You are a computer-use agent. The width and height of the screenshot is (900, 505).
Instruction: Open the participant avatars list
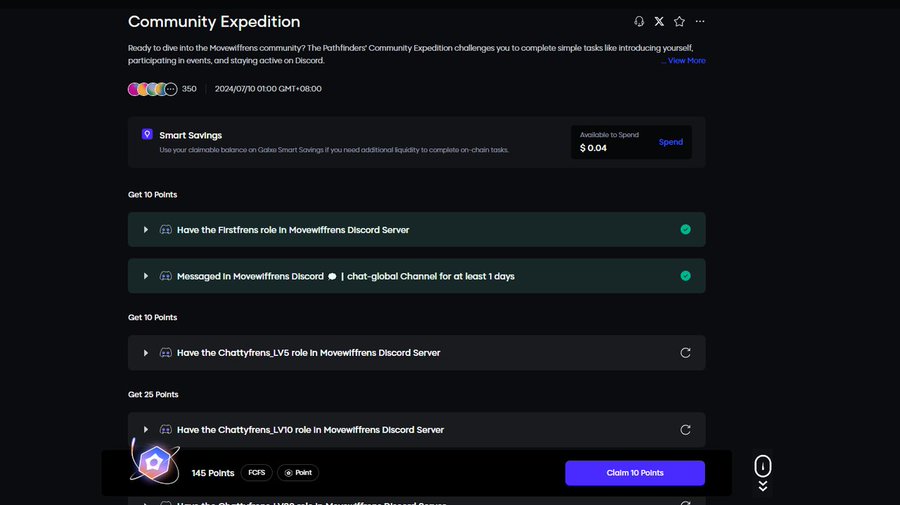point(152,89)
